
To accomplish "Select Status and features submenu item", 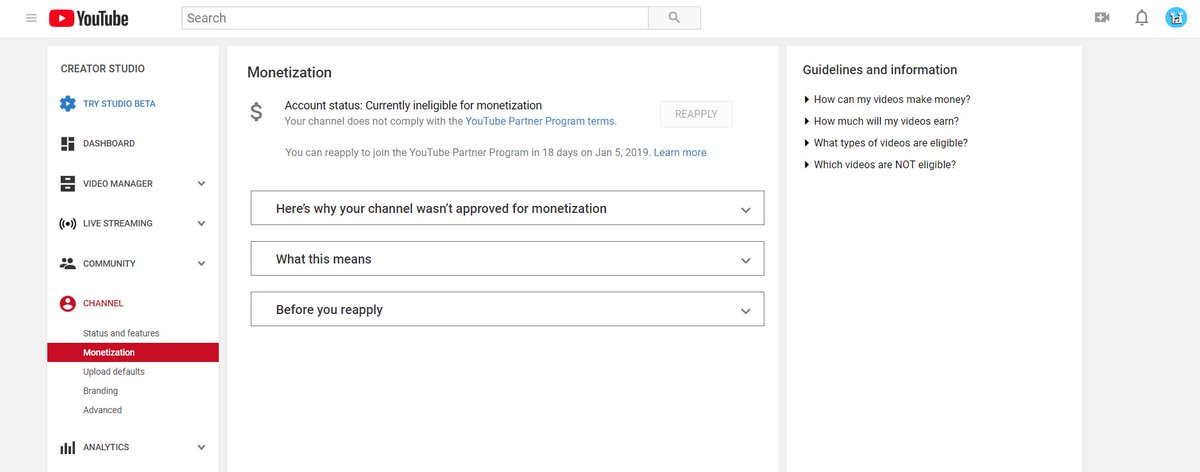I will pyautogui.click(x=121, y=333).
